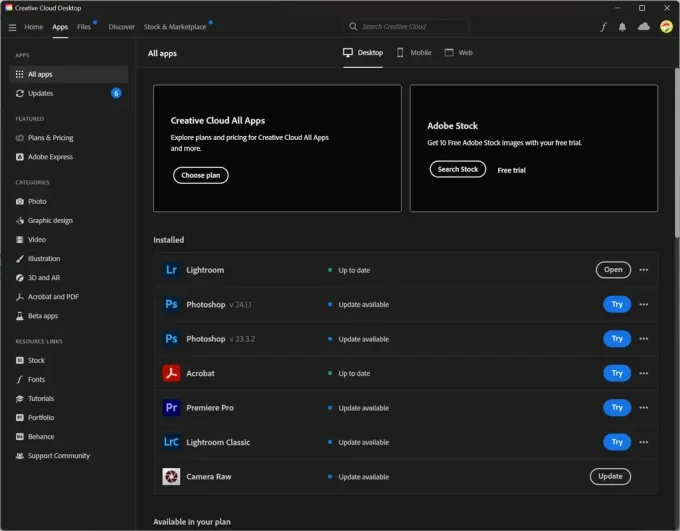This screenshot has width=680, height=531.
Task: Check cloud sync status icon
Action: [x=644, y=27]
